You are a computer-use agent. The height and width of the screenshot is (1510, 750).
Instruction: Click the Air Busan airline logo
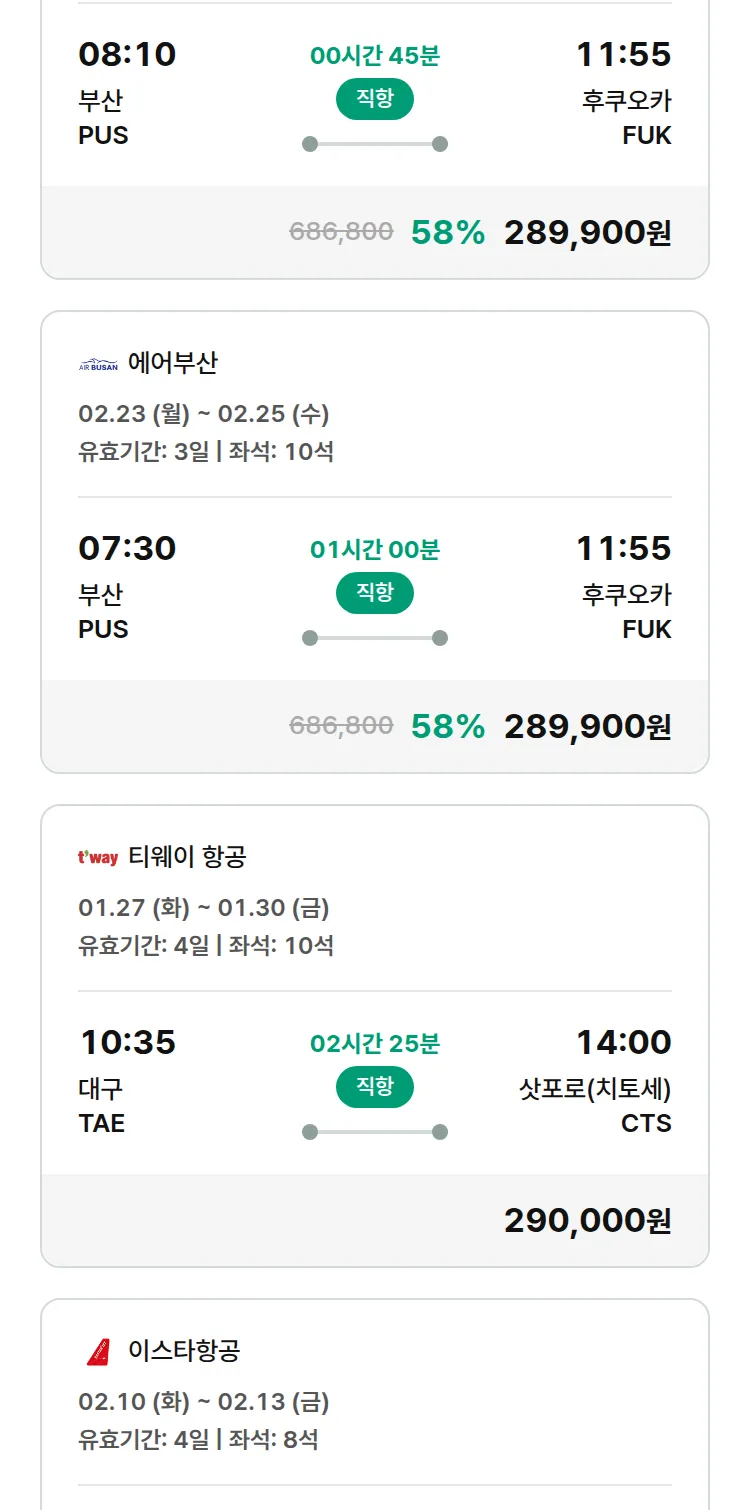click(98, 364)
